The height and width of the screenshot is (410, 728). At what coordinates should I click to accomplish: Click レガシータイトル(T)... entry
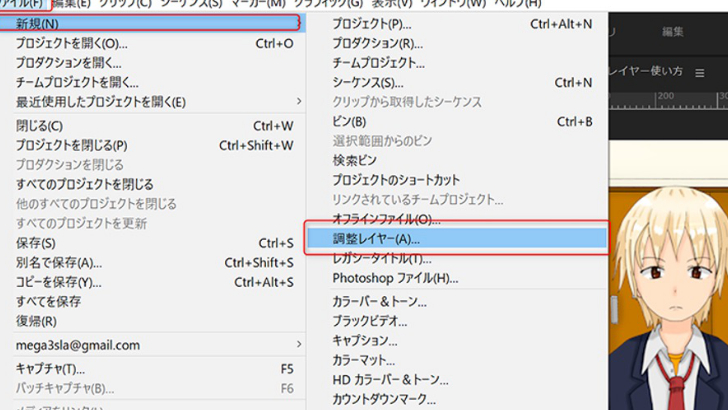(382, 258)
